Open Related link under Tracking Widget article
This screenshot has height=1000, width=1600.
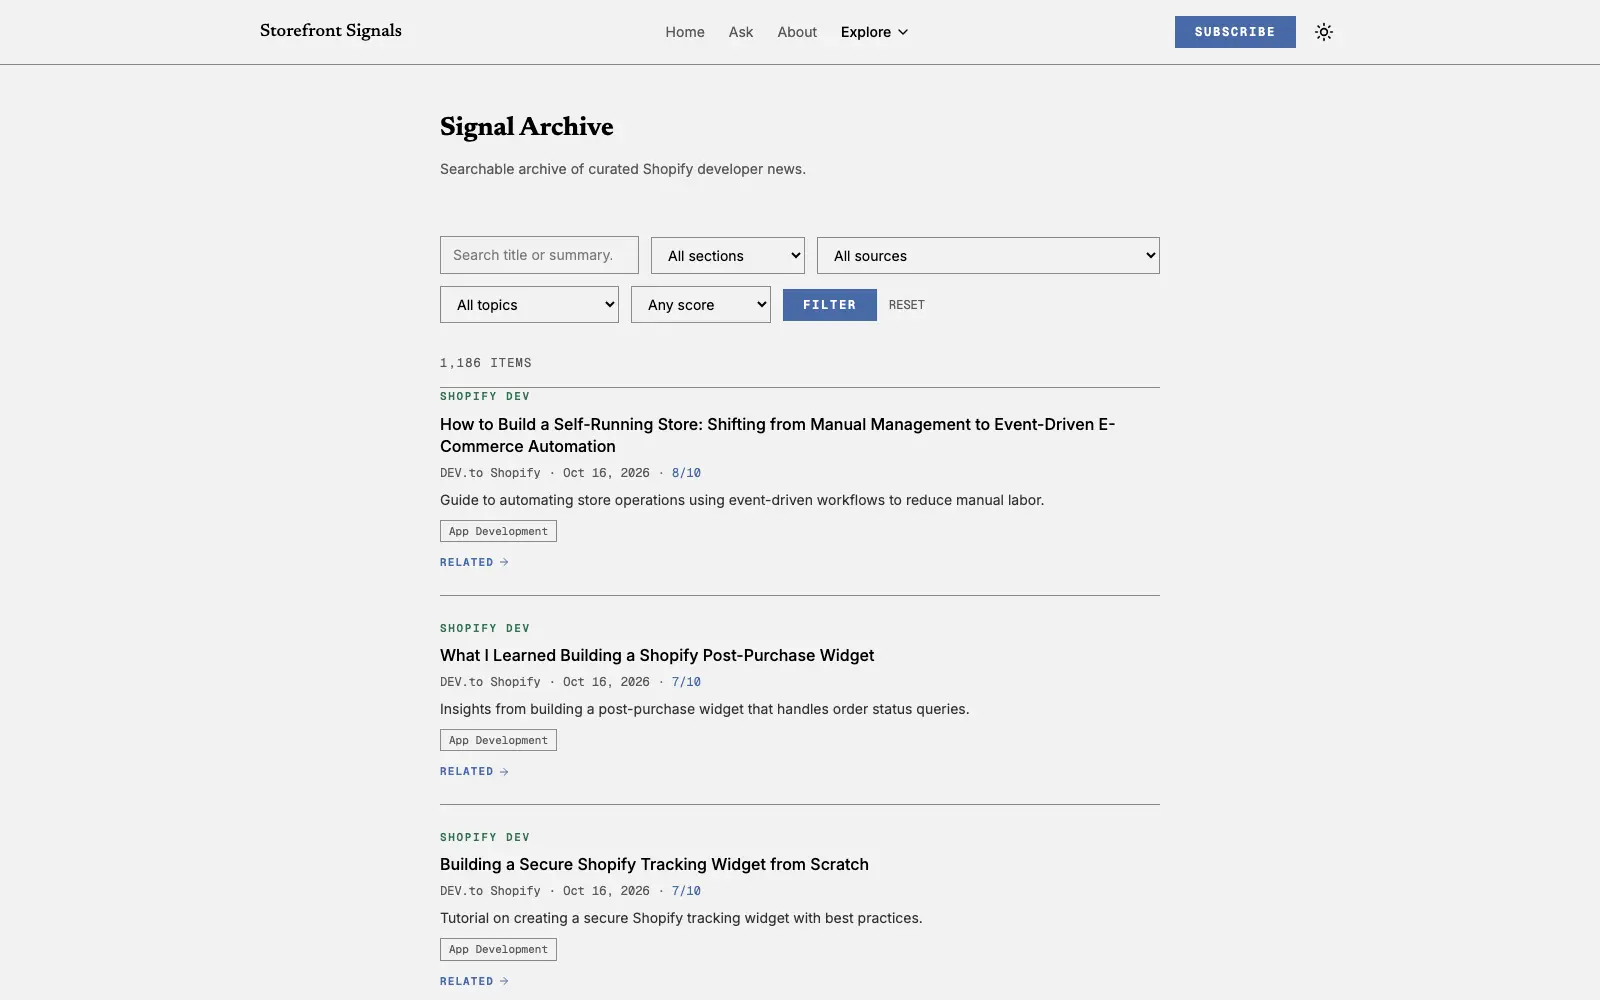(474, 981)
